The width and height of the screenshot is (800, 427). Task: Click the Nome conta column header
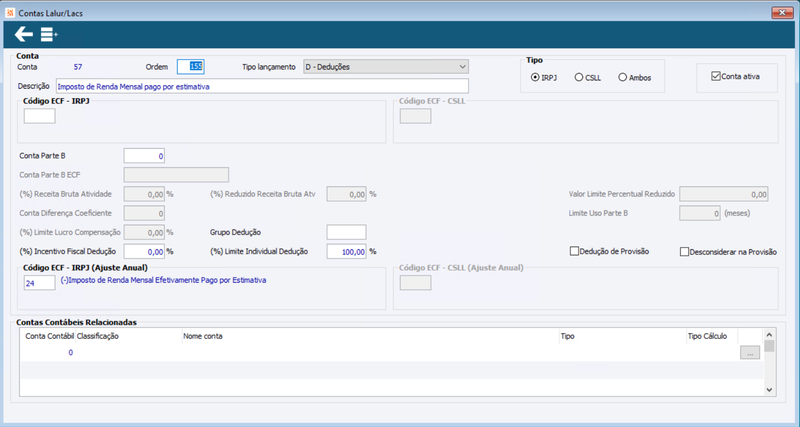[x=203, y=336]
